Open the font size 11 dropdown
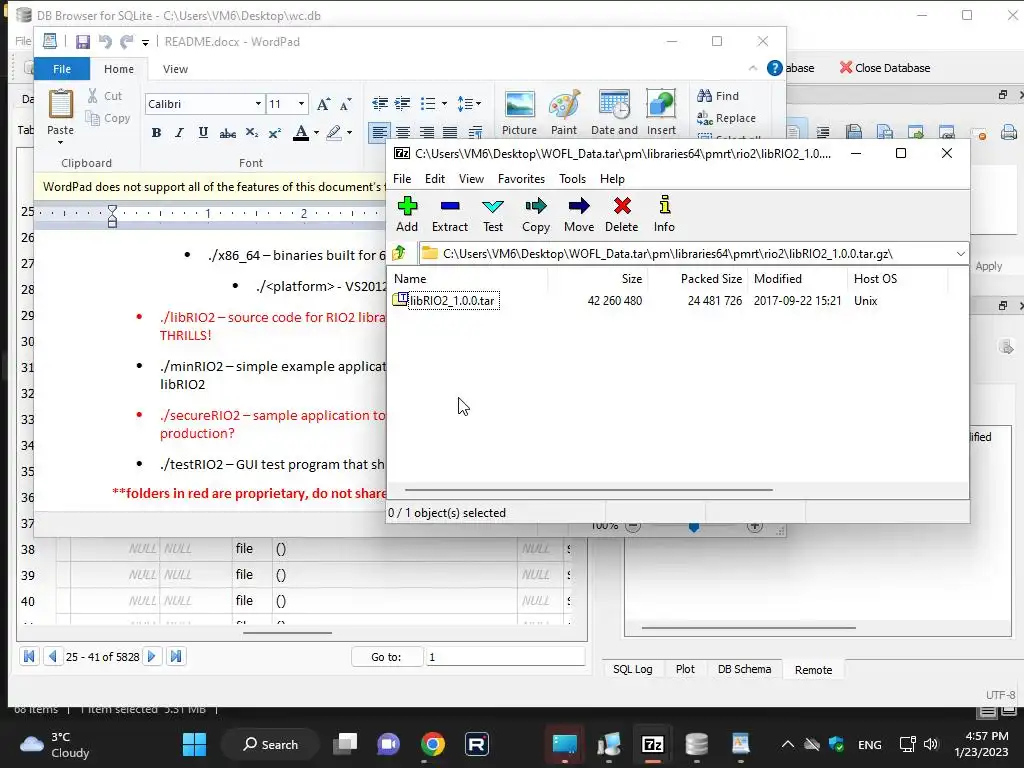This screenshot has width=1024, height=768. point(301,104)
